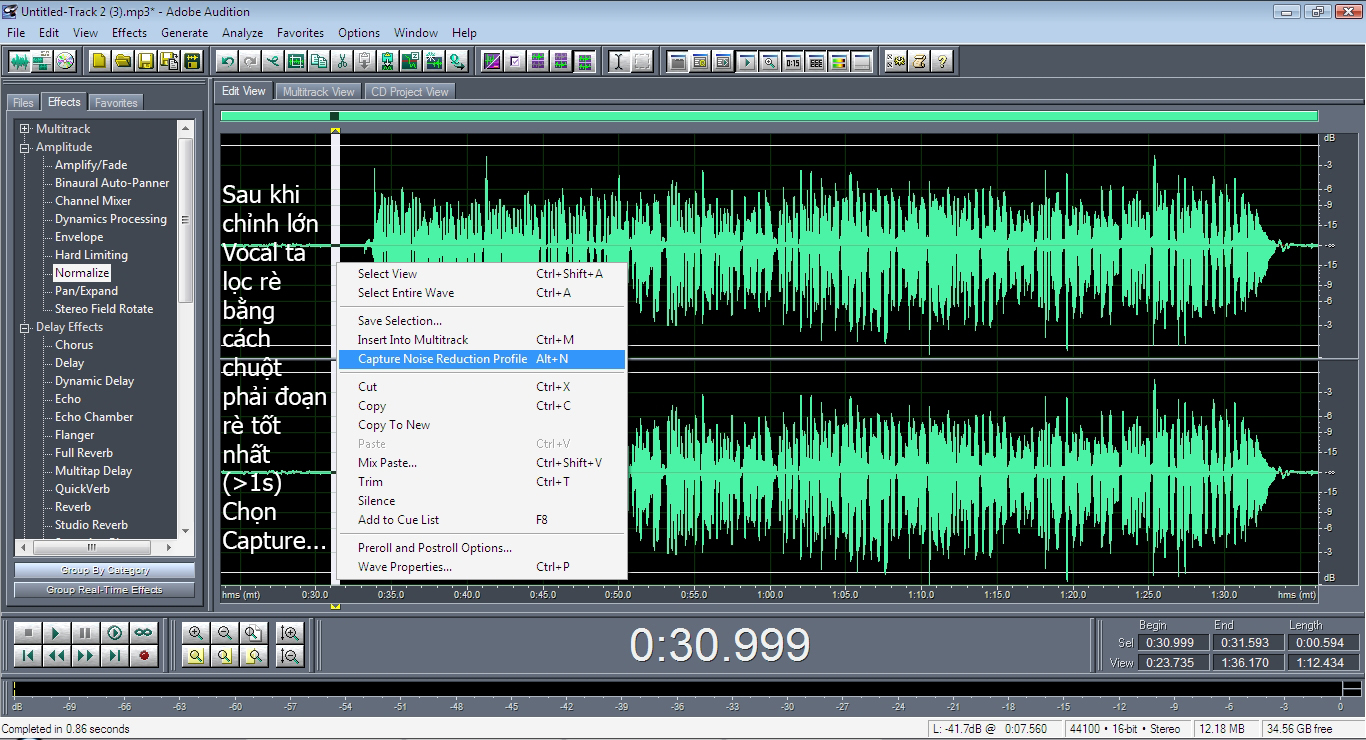
Task: Select the Echo Chamber effect
Action: [x=94, y=417]
